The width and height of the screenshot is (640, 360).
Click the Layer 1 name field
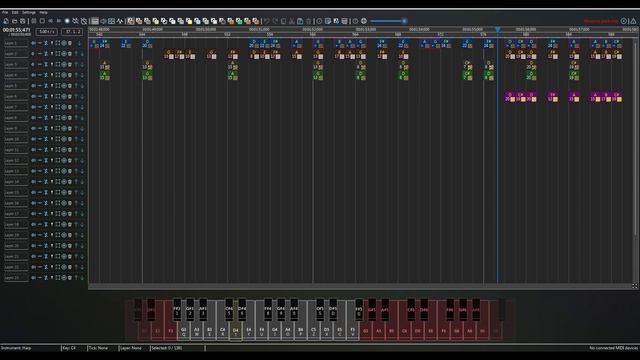[16, 43]
